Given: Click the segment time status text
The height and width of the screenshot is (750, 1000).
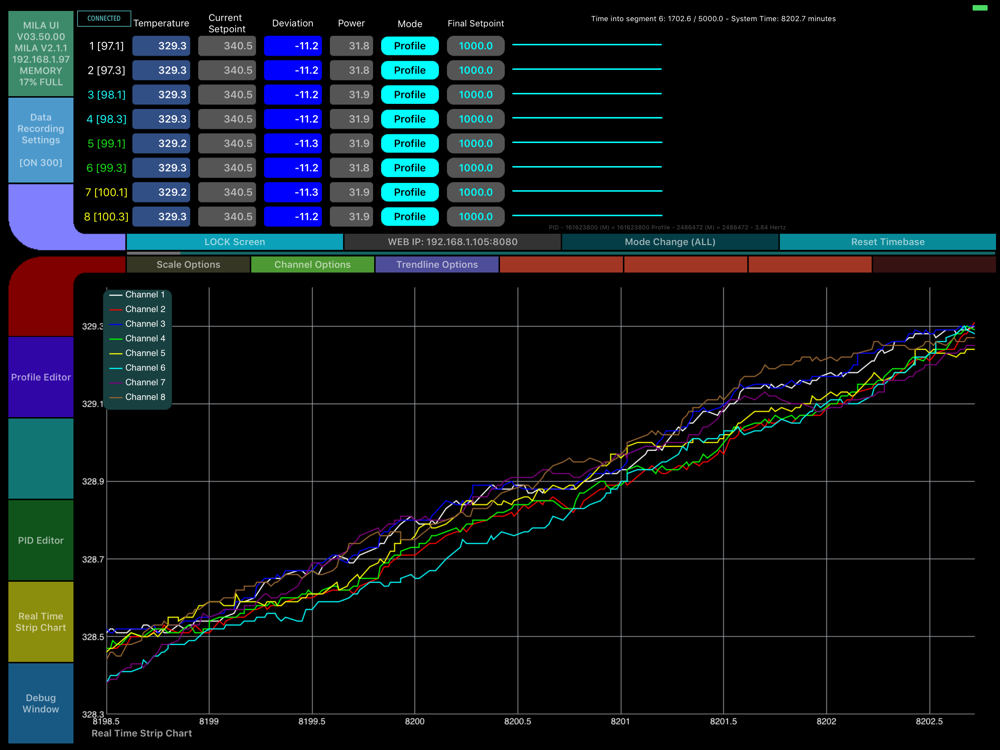Looking at the screenshot, I should pos(713,18).
